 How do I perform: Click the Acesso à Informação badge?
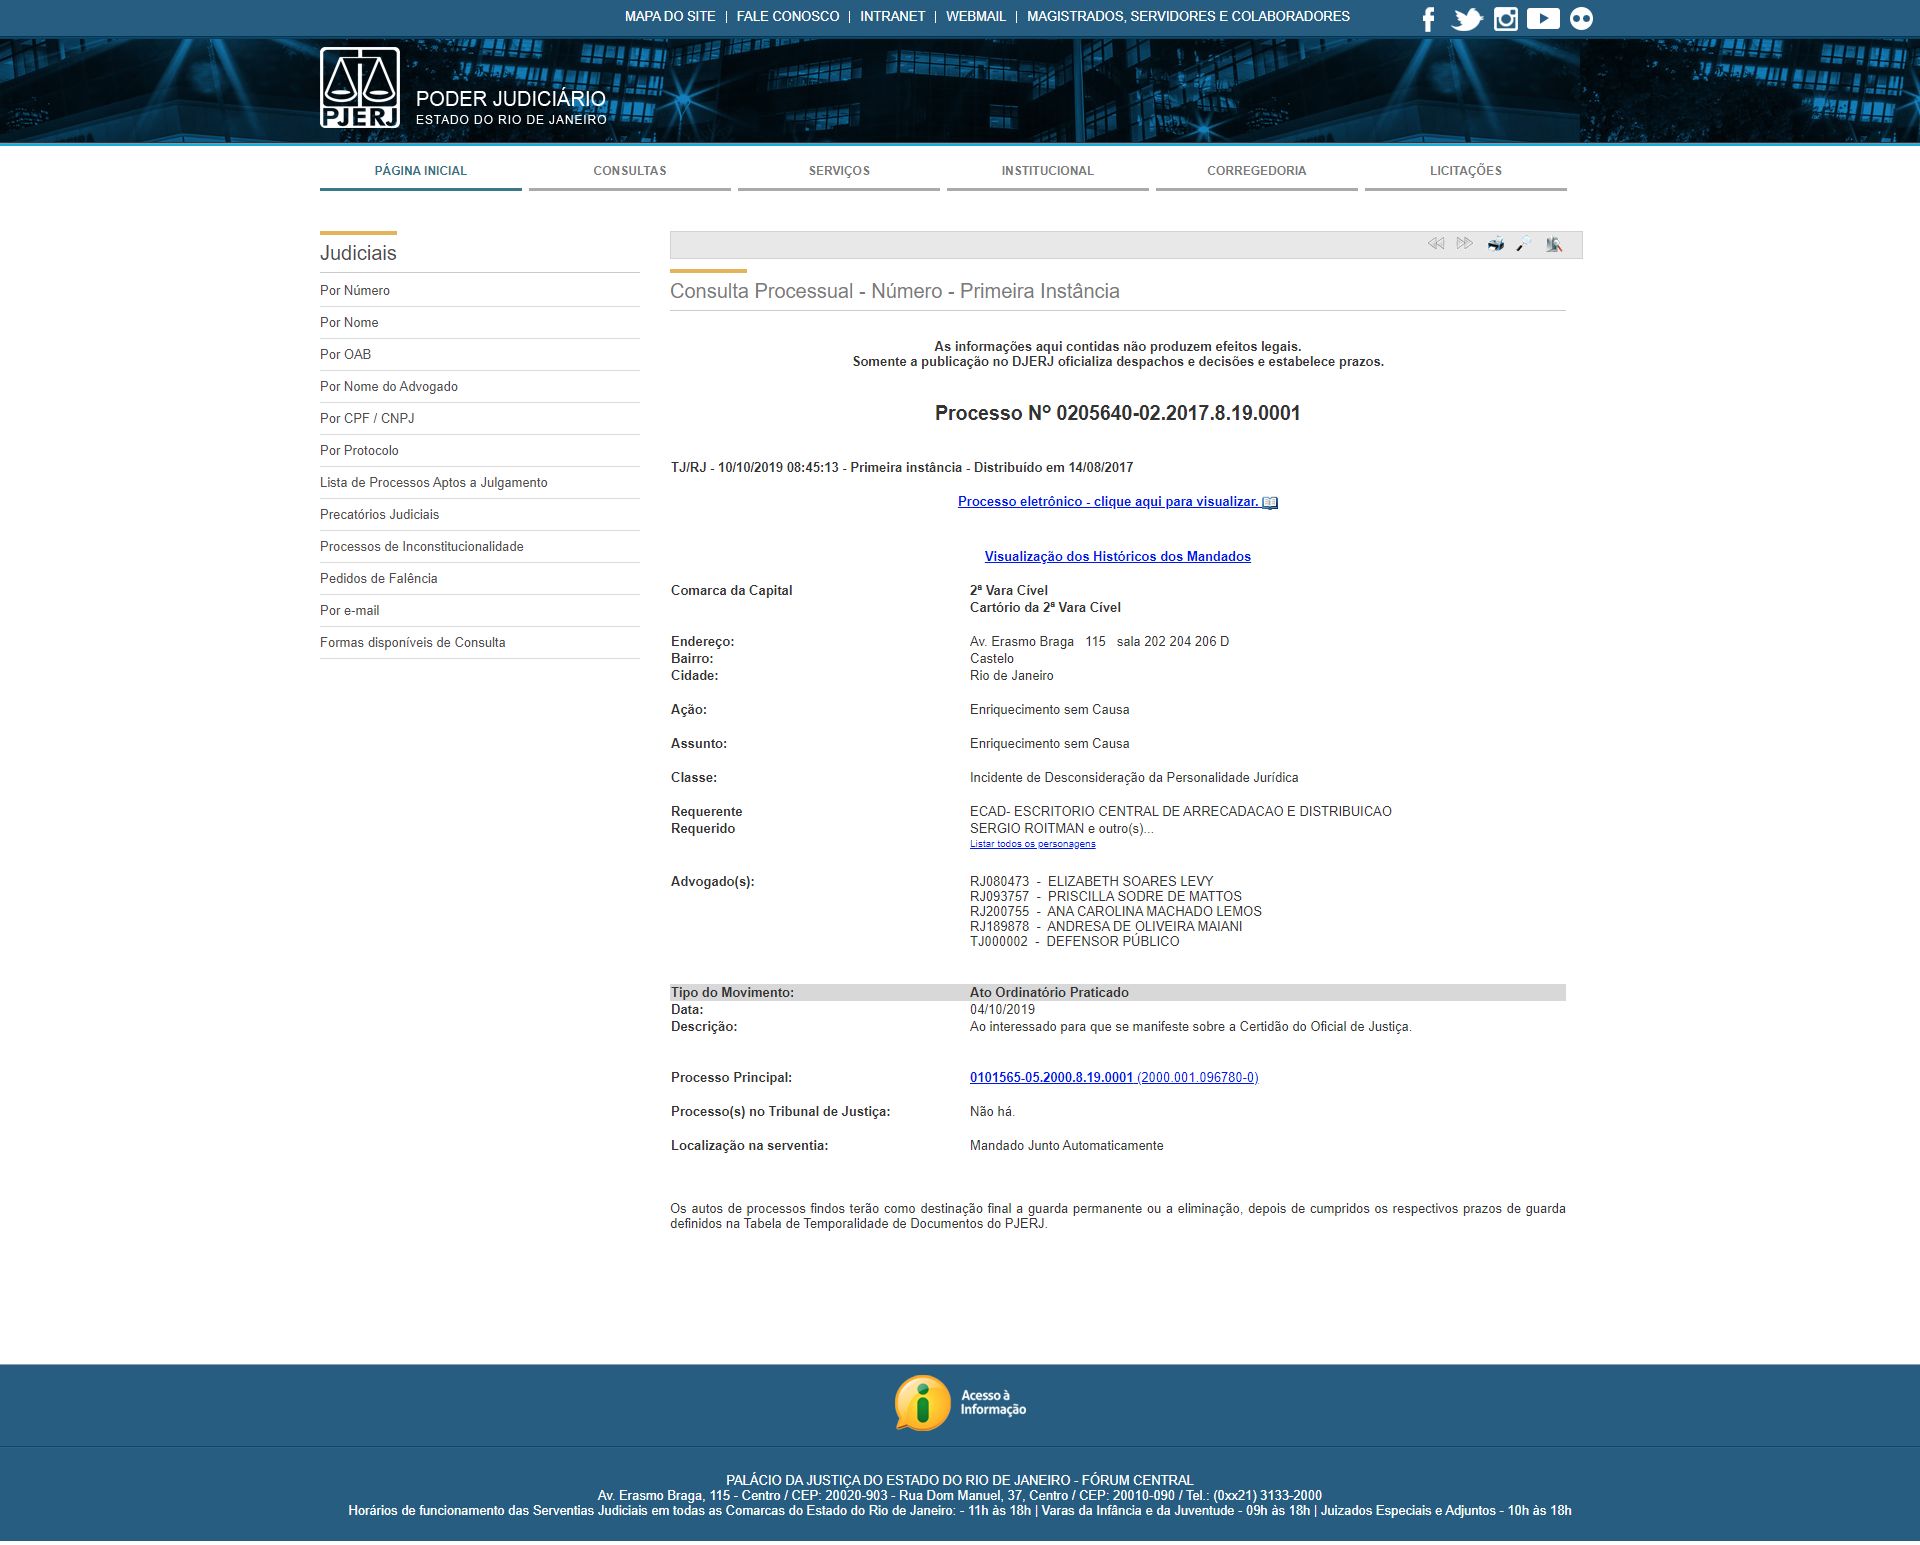[x=960, y=1403]
